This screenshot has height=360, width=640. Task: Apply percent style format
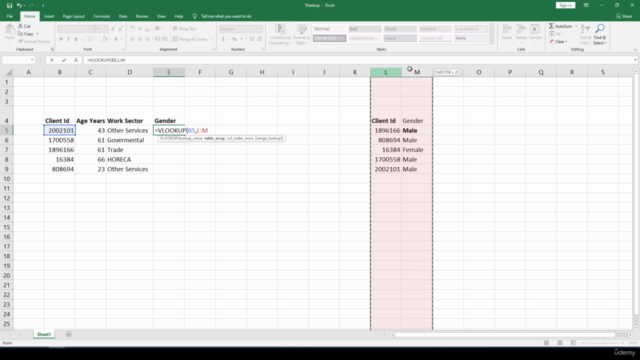234,39
